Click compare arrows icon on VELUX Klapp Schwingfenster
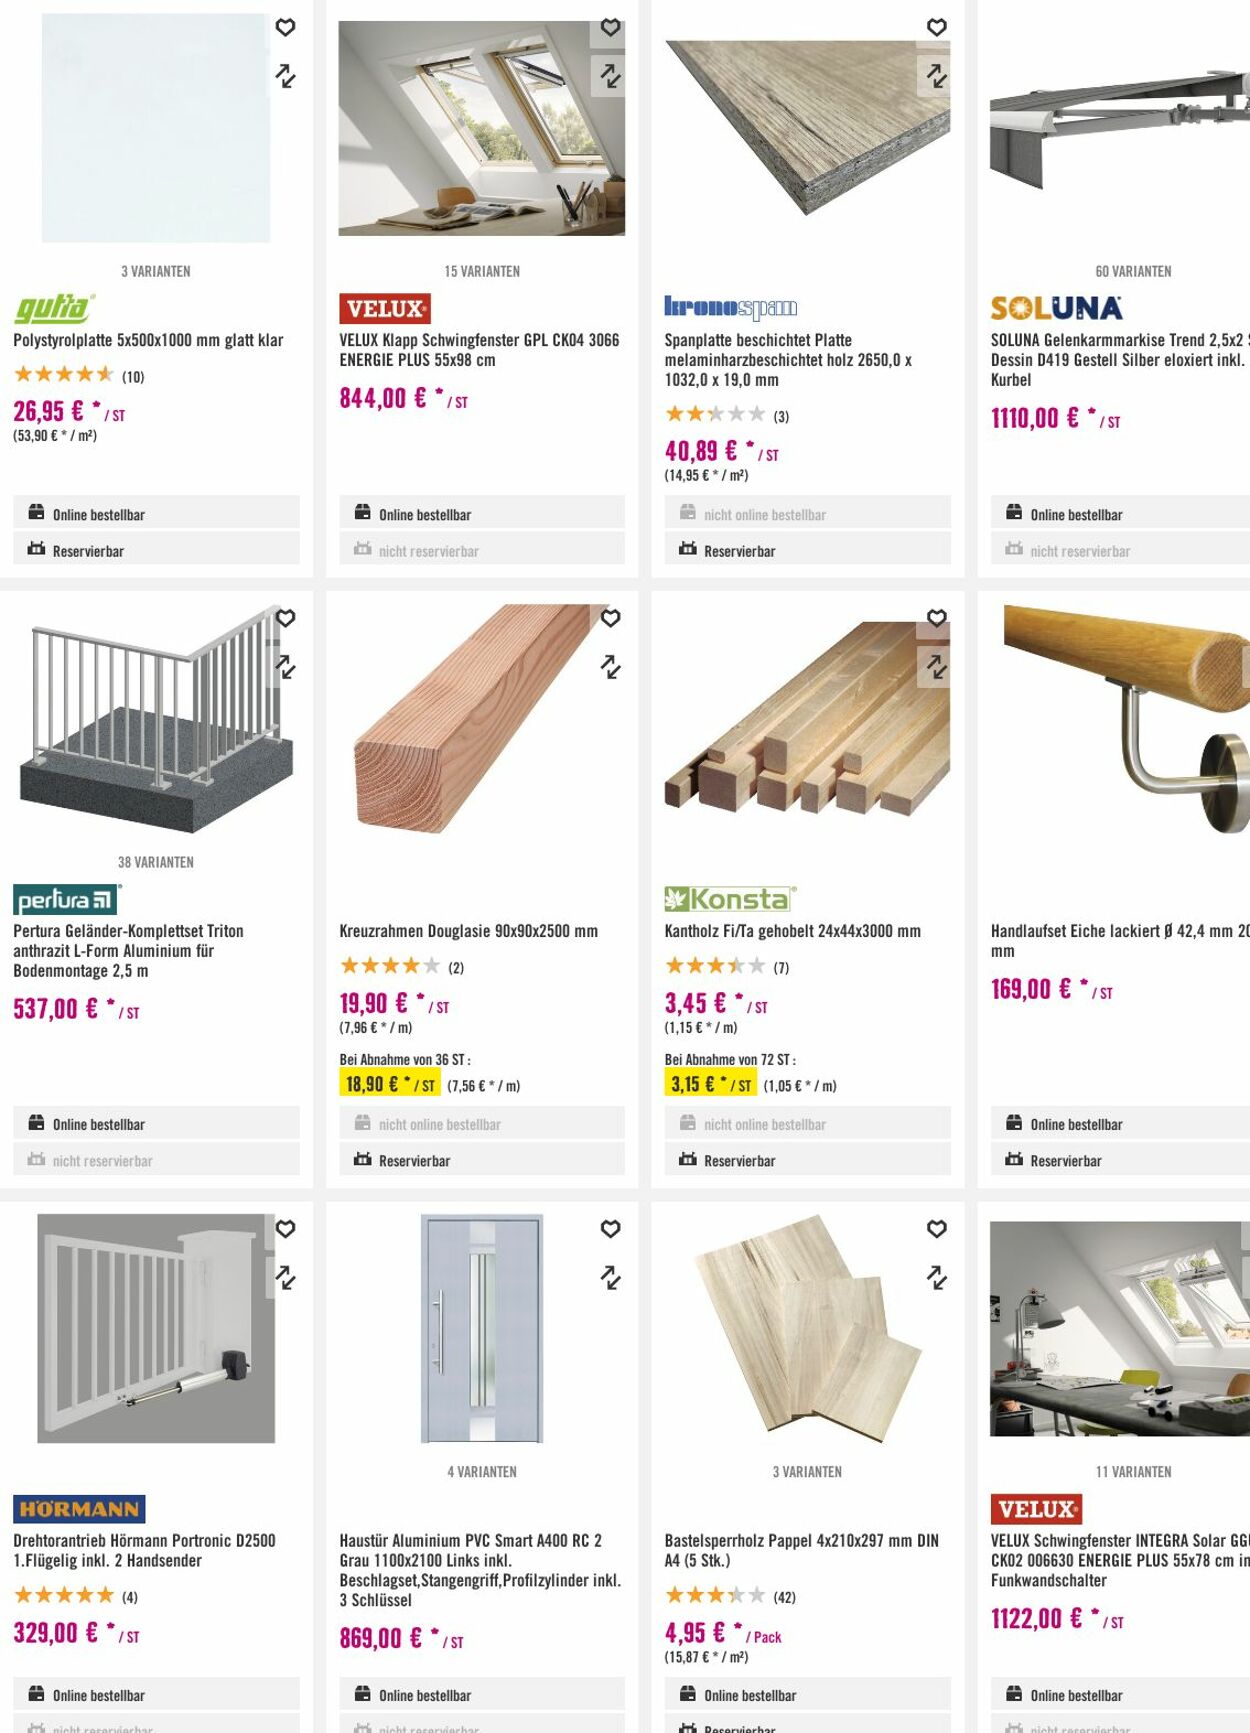 [x=610, y=75]
